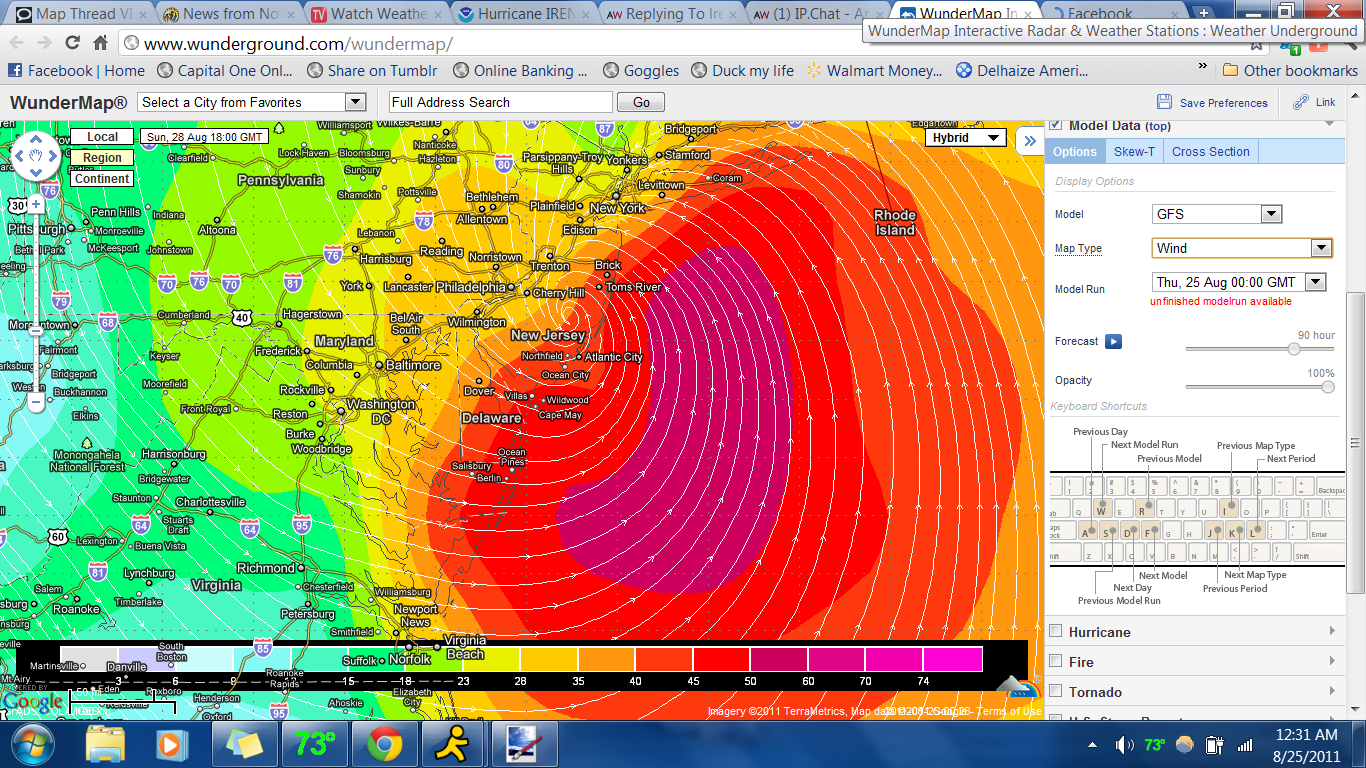Open the Map Type dropdown showing Wind

pos(1242,248)
